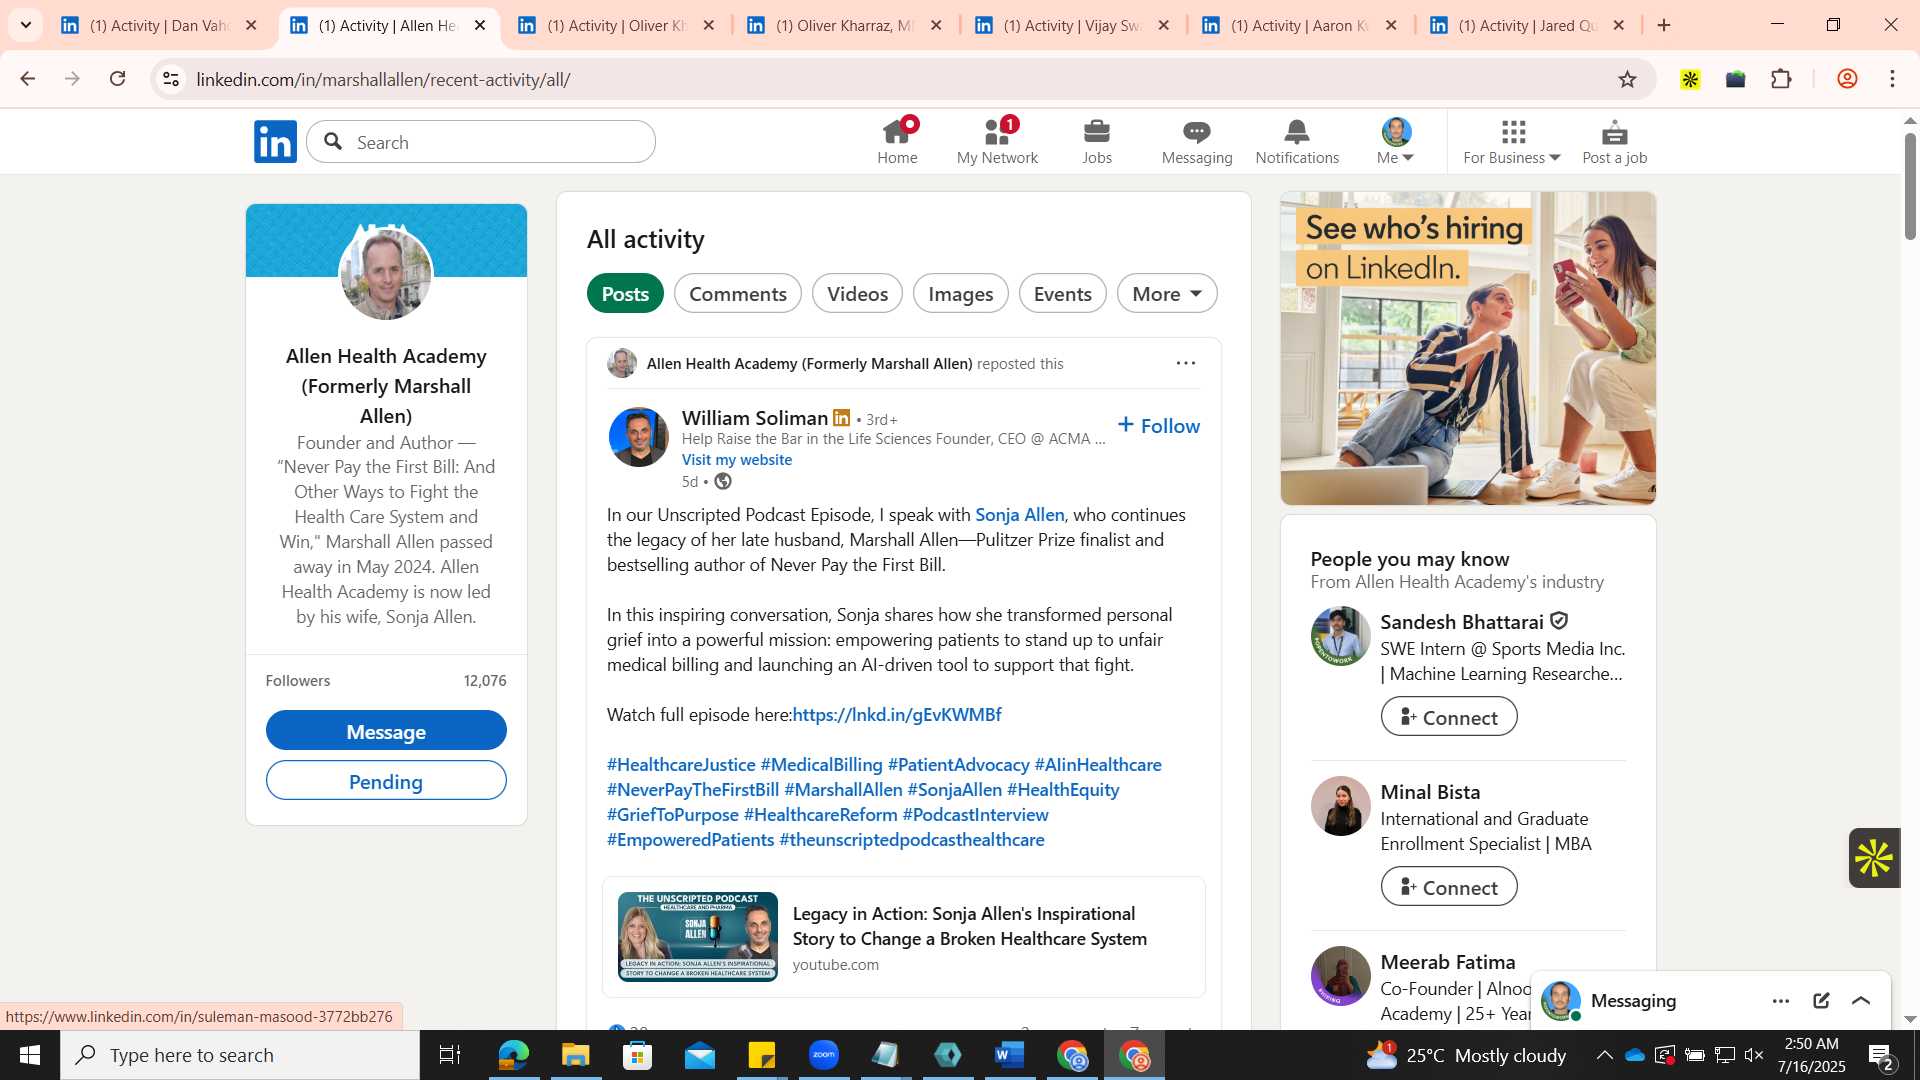This screenshot has height=1080, width=1920.
Task: Click the Pending connection button
Action: pos(386,781)
